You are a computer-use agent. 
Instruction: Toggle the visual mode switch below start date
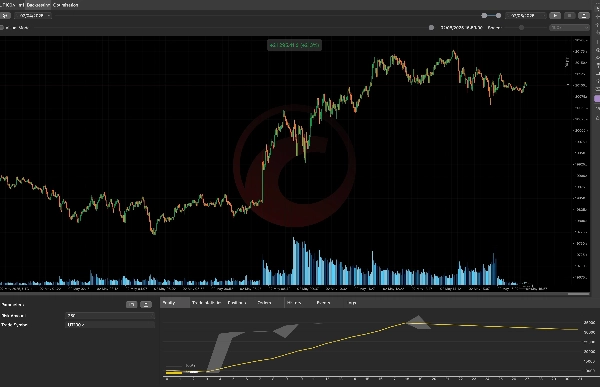click(x=2, y=28)
